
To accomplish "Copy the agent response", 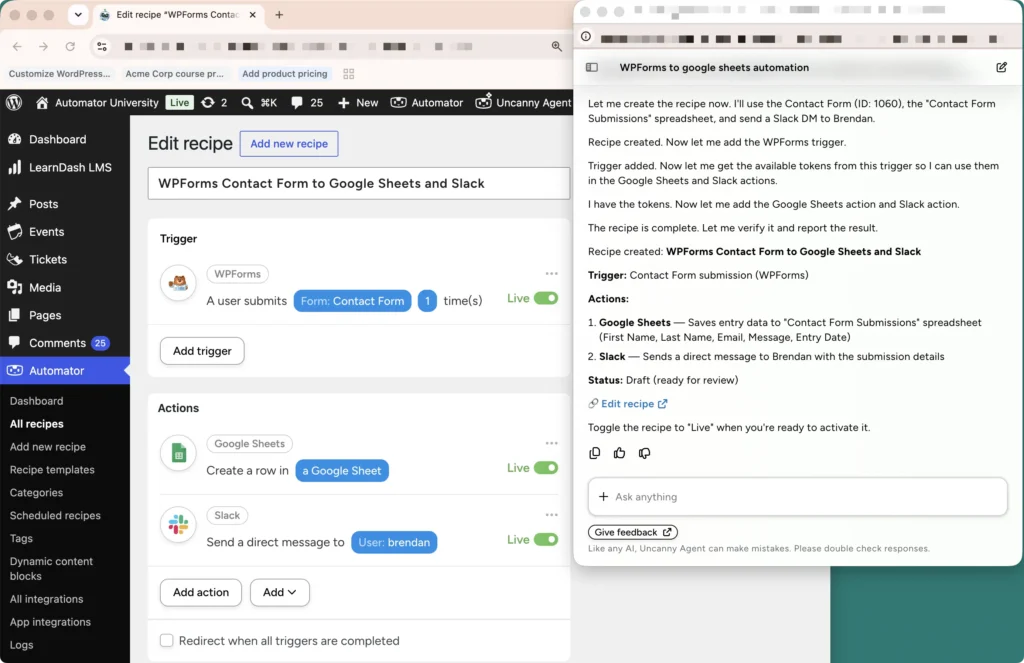I will 594,453.
